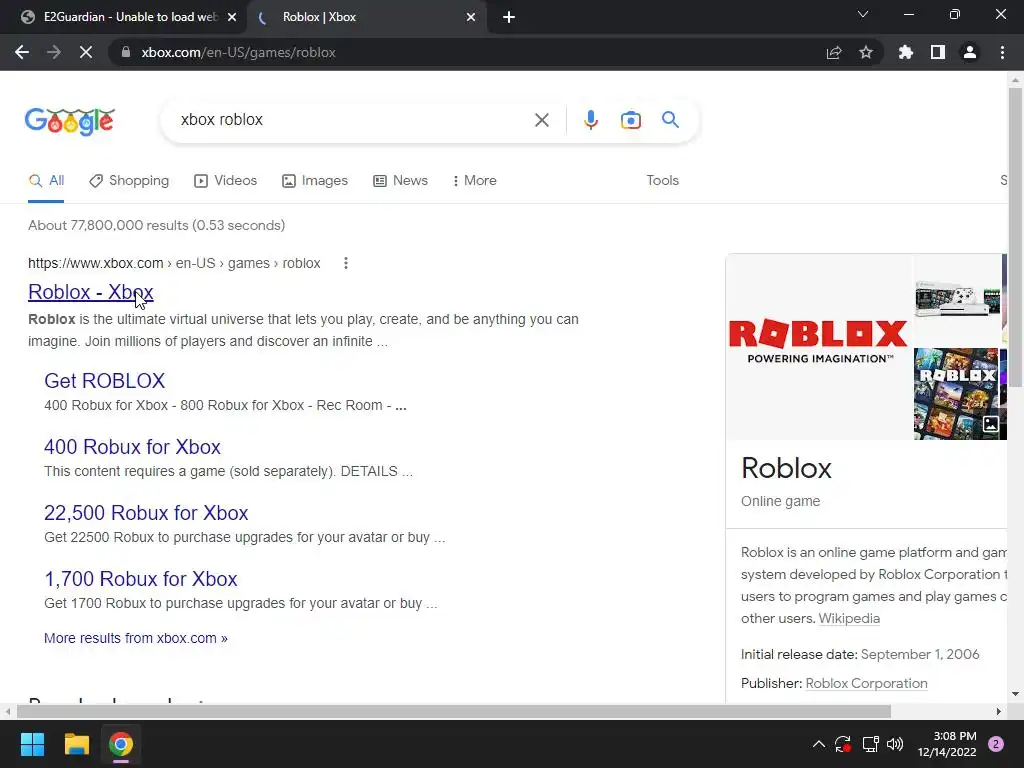The height and width of the screenshot is (768, 1024).
Task: Click more images icon on thumbnail
Action: pyautogui.click(x=991, y=424)
